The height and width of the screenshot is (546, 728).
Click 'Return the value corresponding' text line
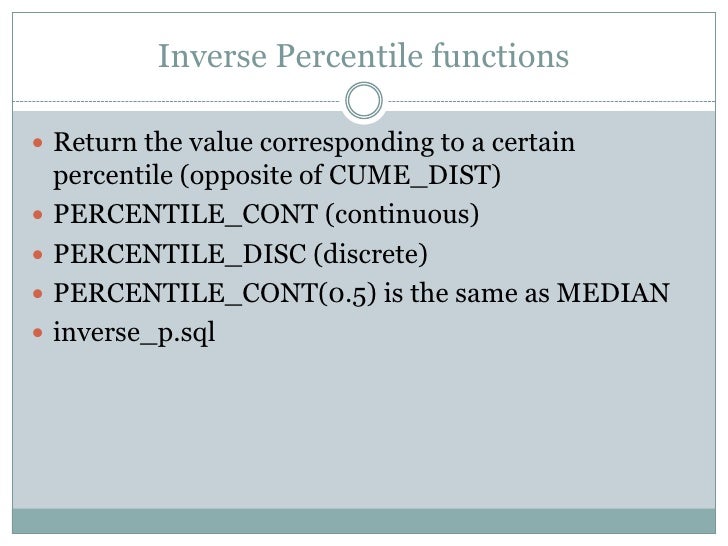[314, 143]
